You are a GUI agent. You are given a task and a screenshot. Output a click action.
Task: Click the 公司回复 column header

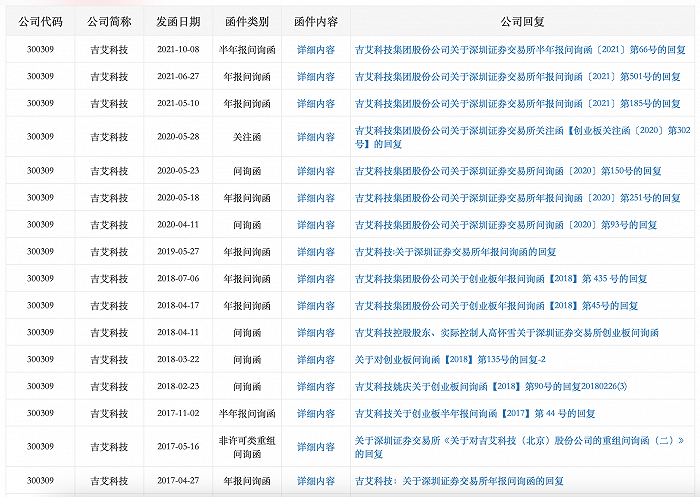522,21
